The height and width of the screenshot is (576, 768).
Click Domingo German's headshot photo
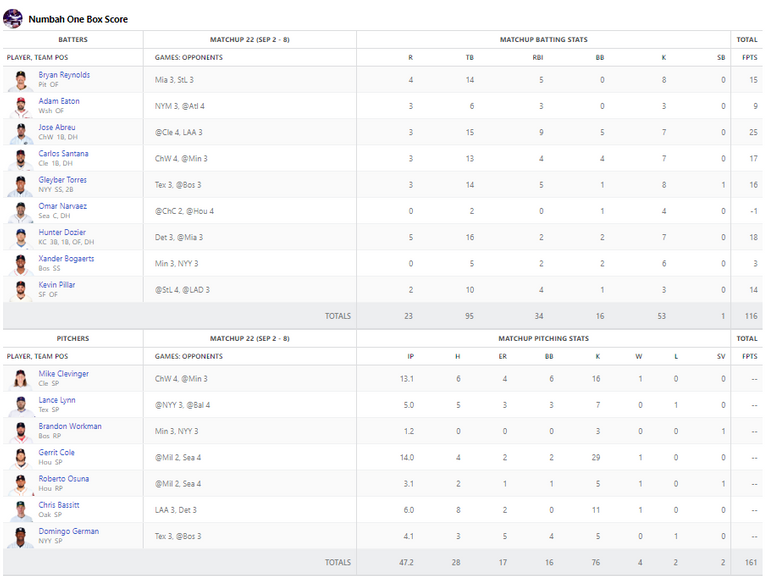(x=21, y=537)
